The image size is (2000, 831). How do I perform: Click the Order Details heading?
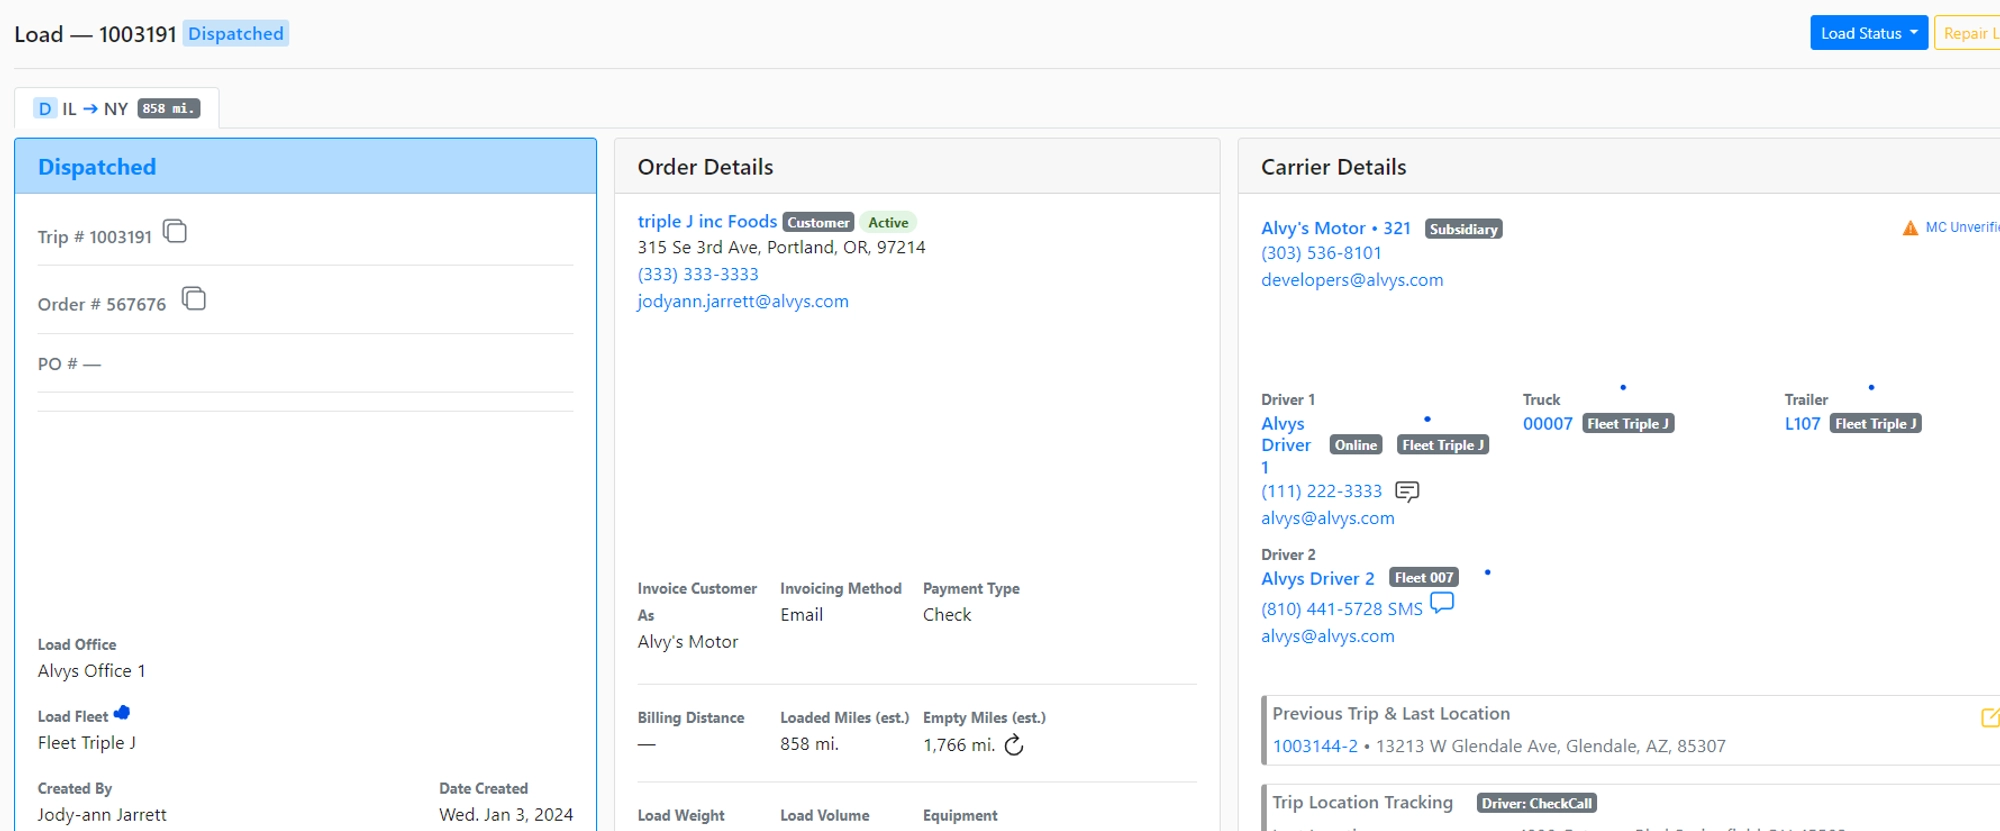coord(706,167)
